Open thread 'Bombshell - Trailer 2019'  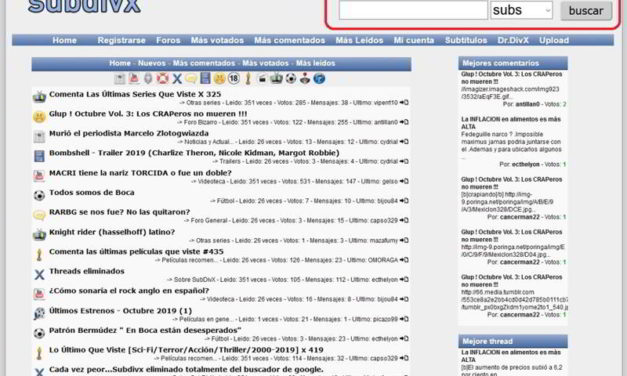[194, 153]
